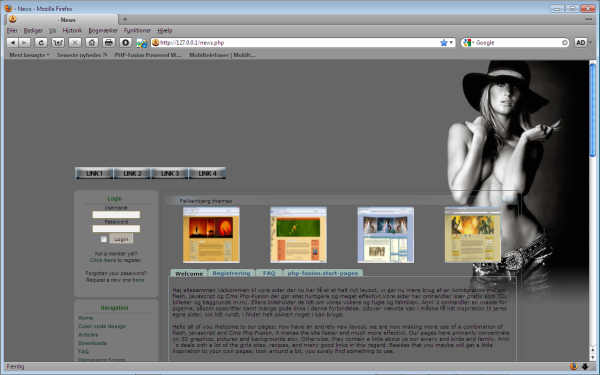Click into the Password field
Viewport: 600px width, 375px height.
(x=116, y=229)
